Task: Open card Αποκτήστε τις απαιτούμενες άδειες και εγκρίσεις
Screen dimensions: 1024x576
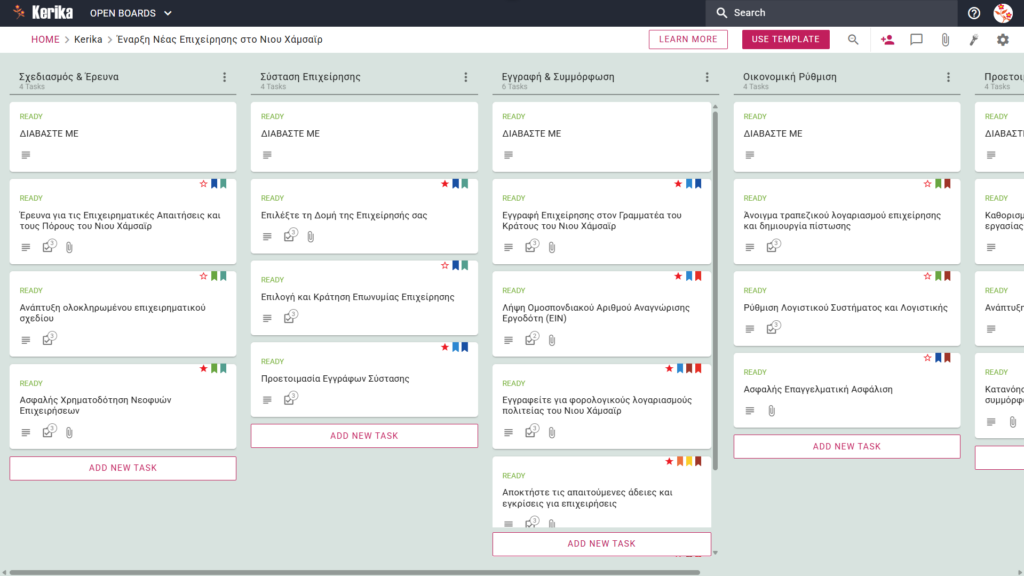Action: (x=601, y=492)
